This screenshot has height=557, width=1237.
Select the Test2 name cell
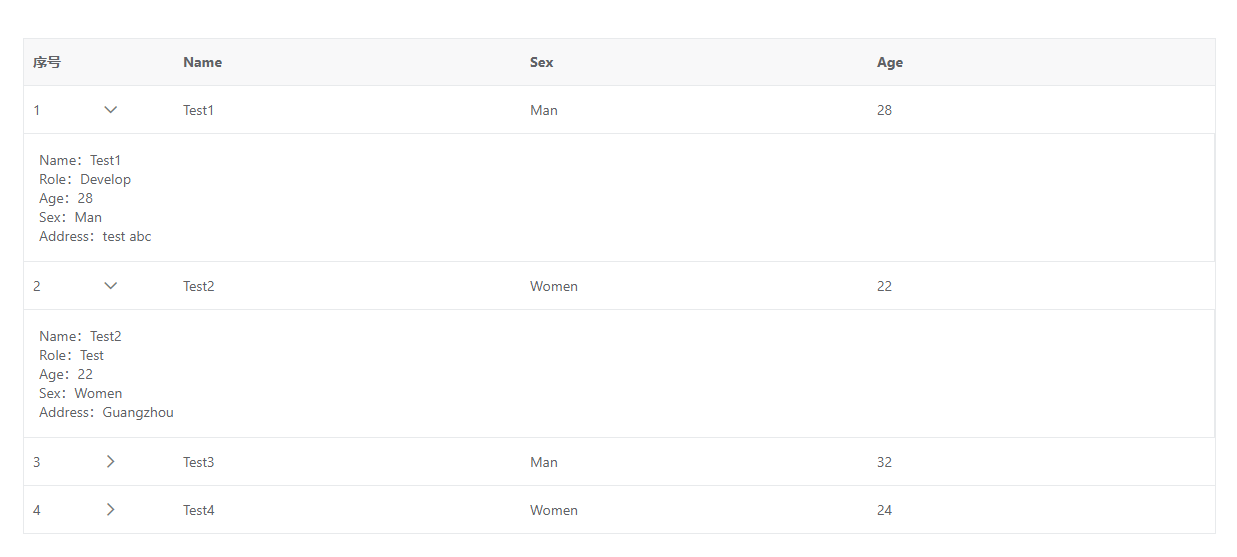point(199,286)
